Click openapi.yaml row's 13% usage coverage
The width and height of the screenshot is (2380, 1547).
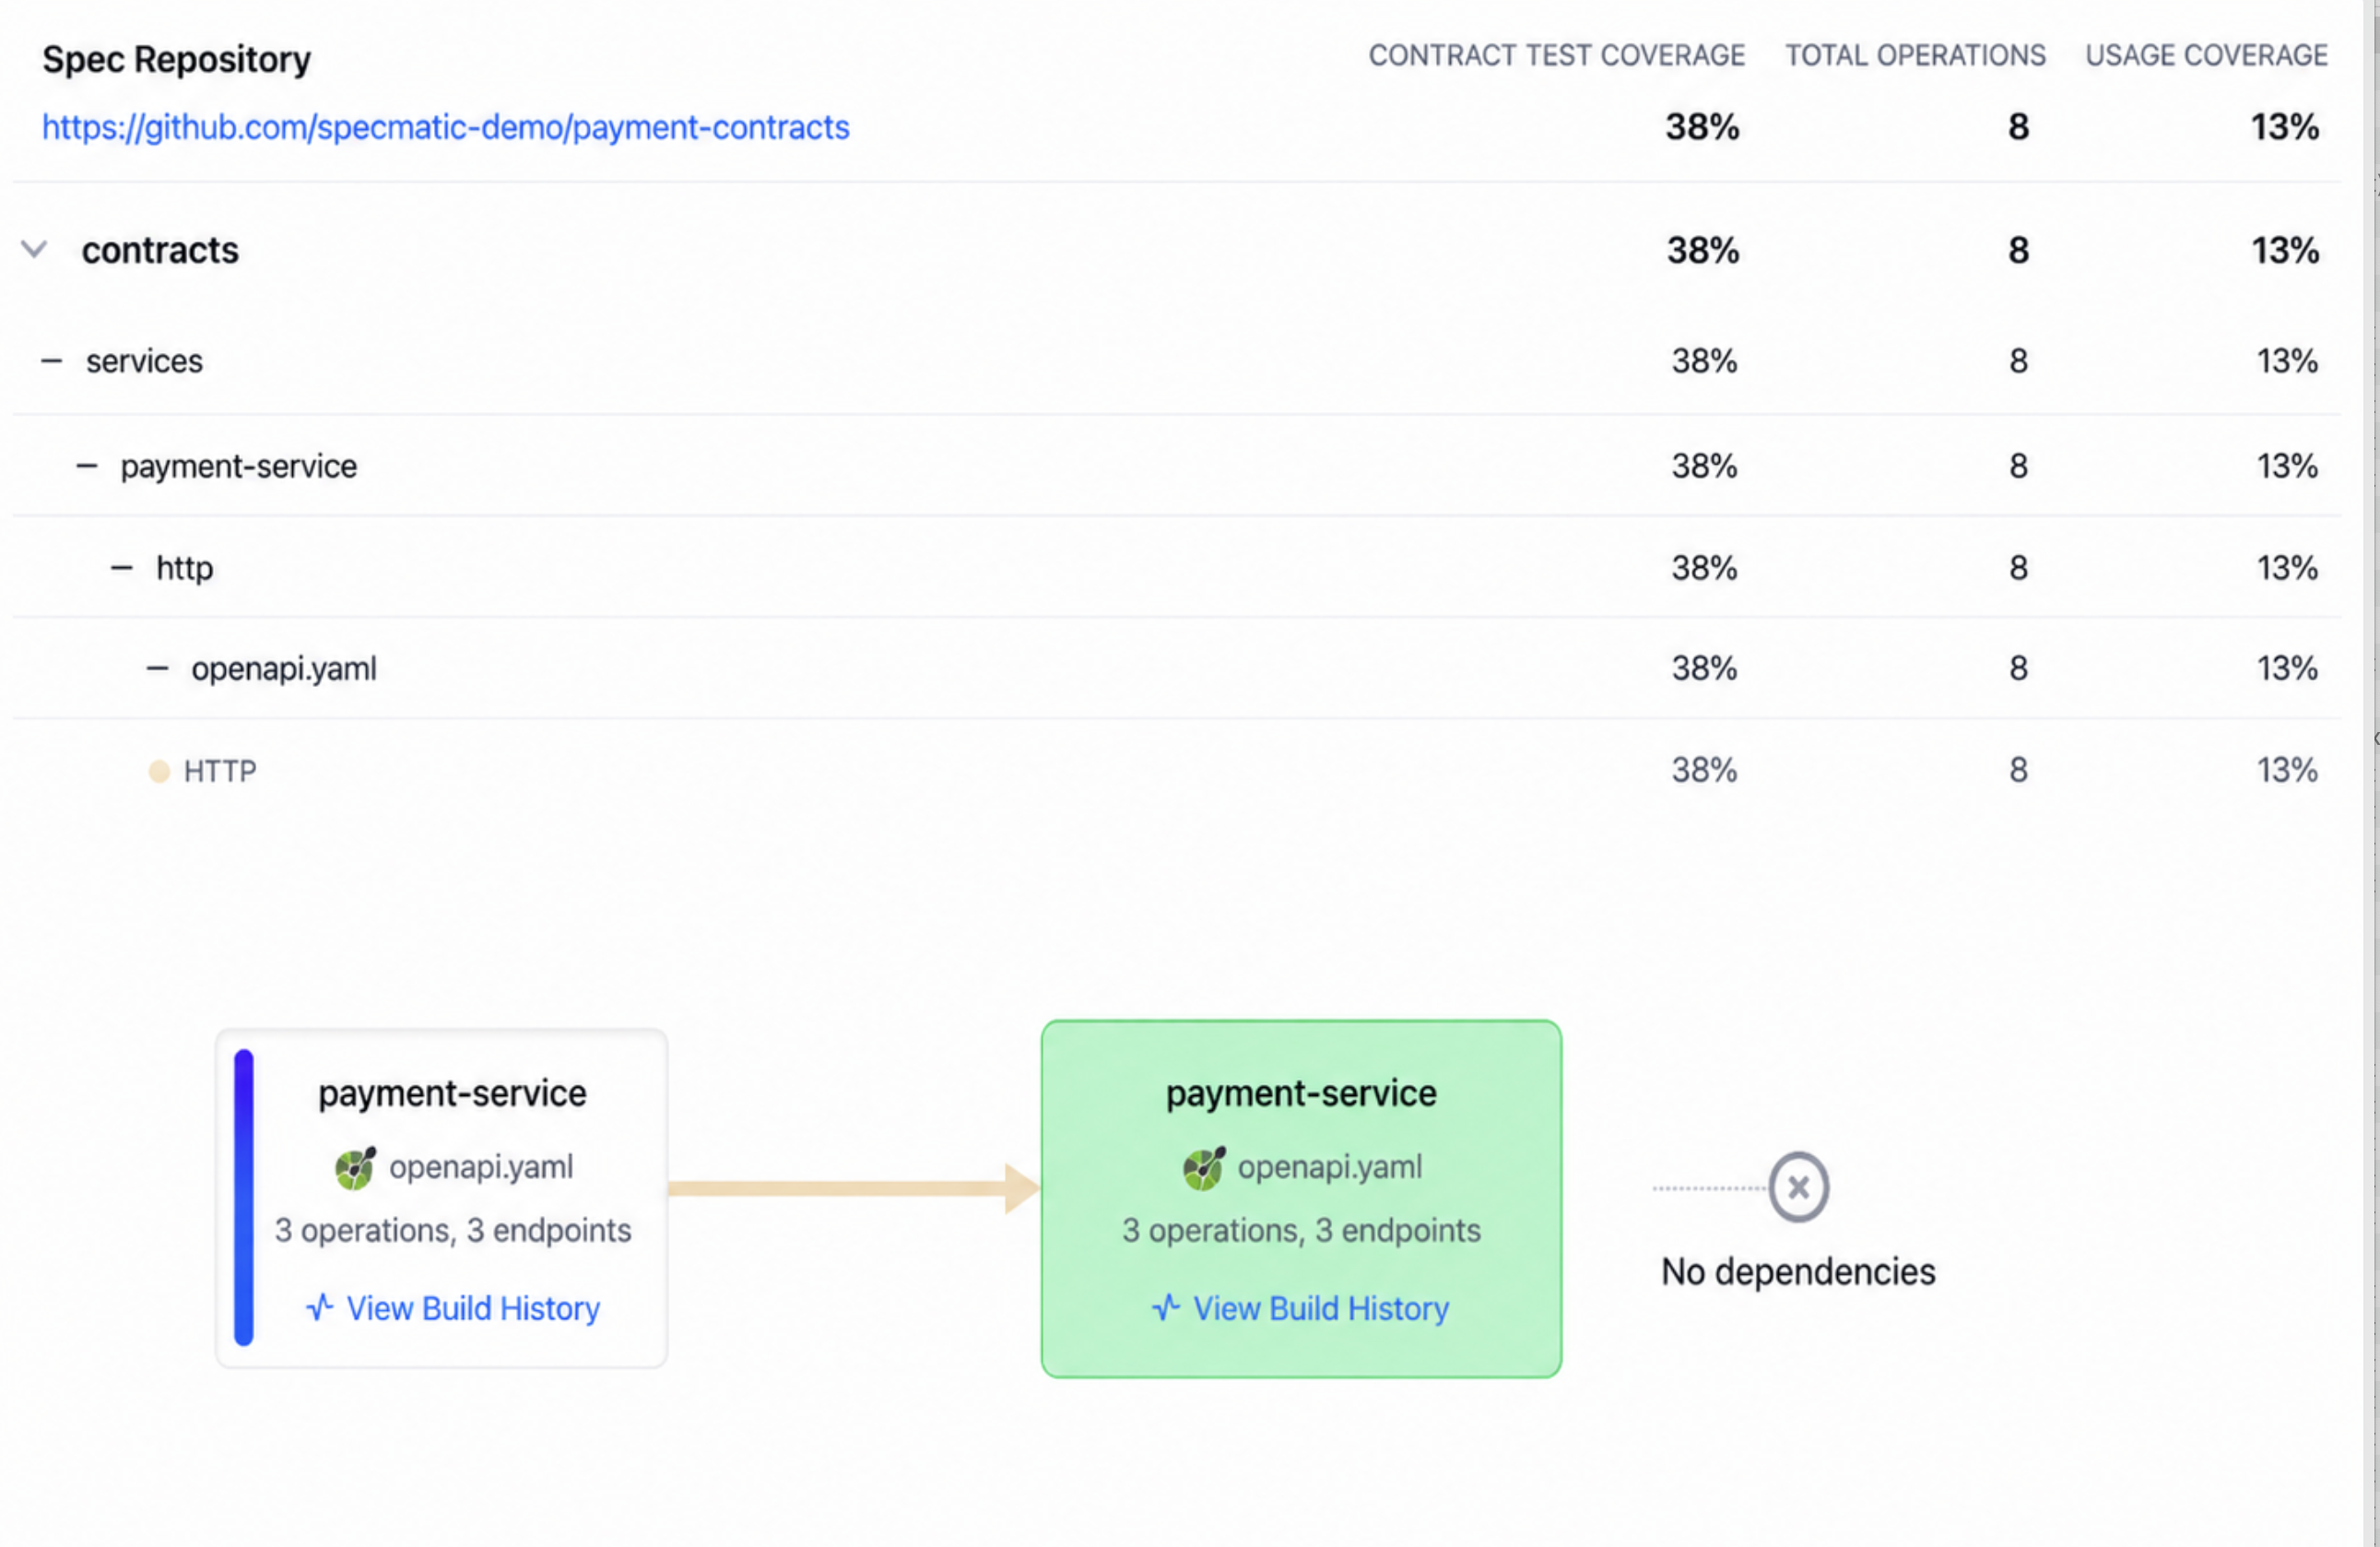point(2287,668)
